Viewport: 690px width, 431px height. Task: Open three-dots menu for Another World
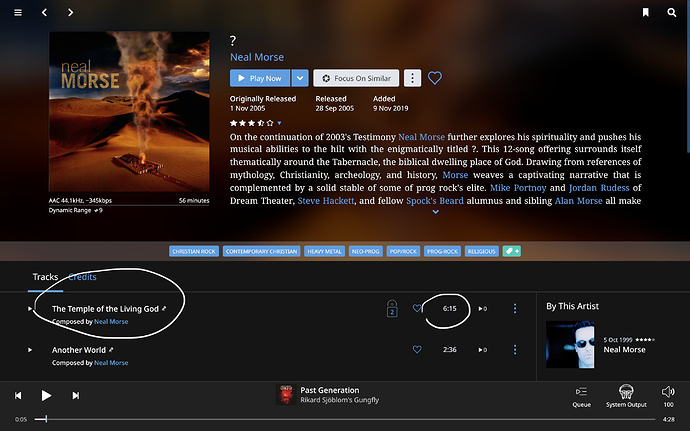515,350
